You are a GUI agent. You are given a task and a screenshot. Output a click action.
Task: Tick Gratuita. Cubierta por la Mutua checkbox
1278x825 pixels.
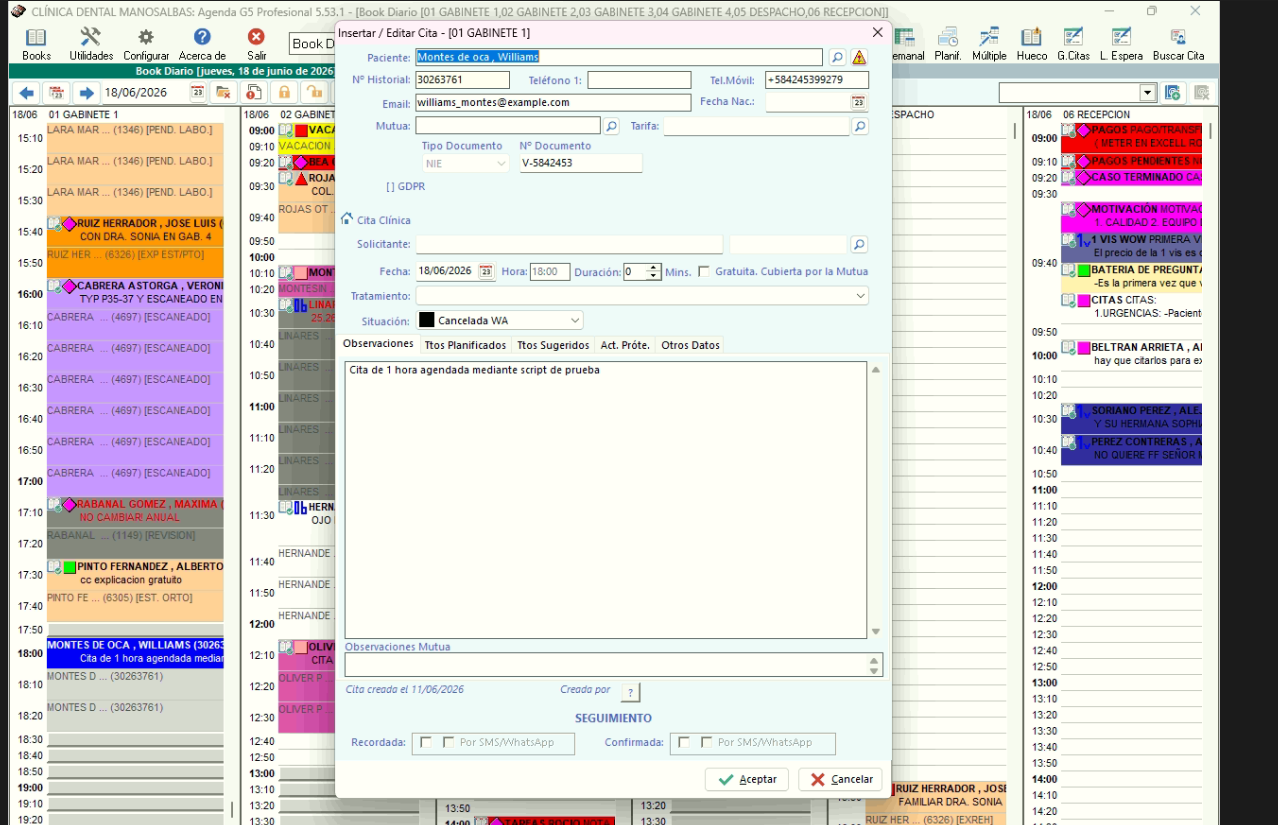pyautogui.click(x=704, y=271)
